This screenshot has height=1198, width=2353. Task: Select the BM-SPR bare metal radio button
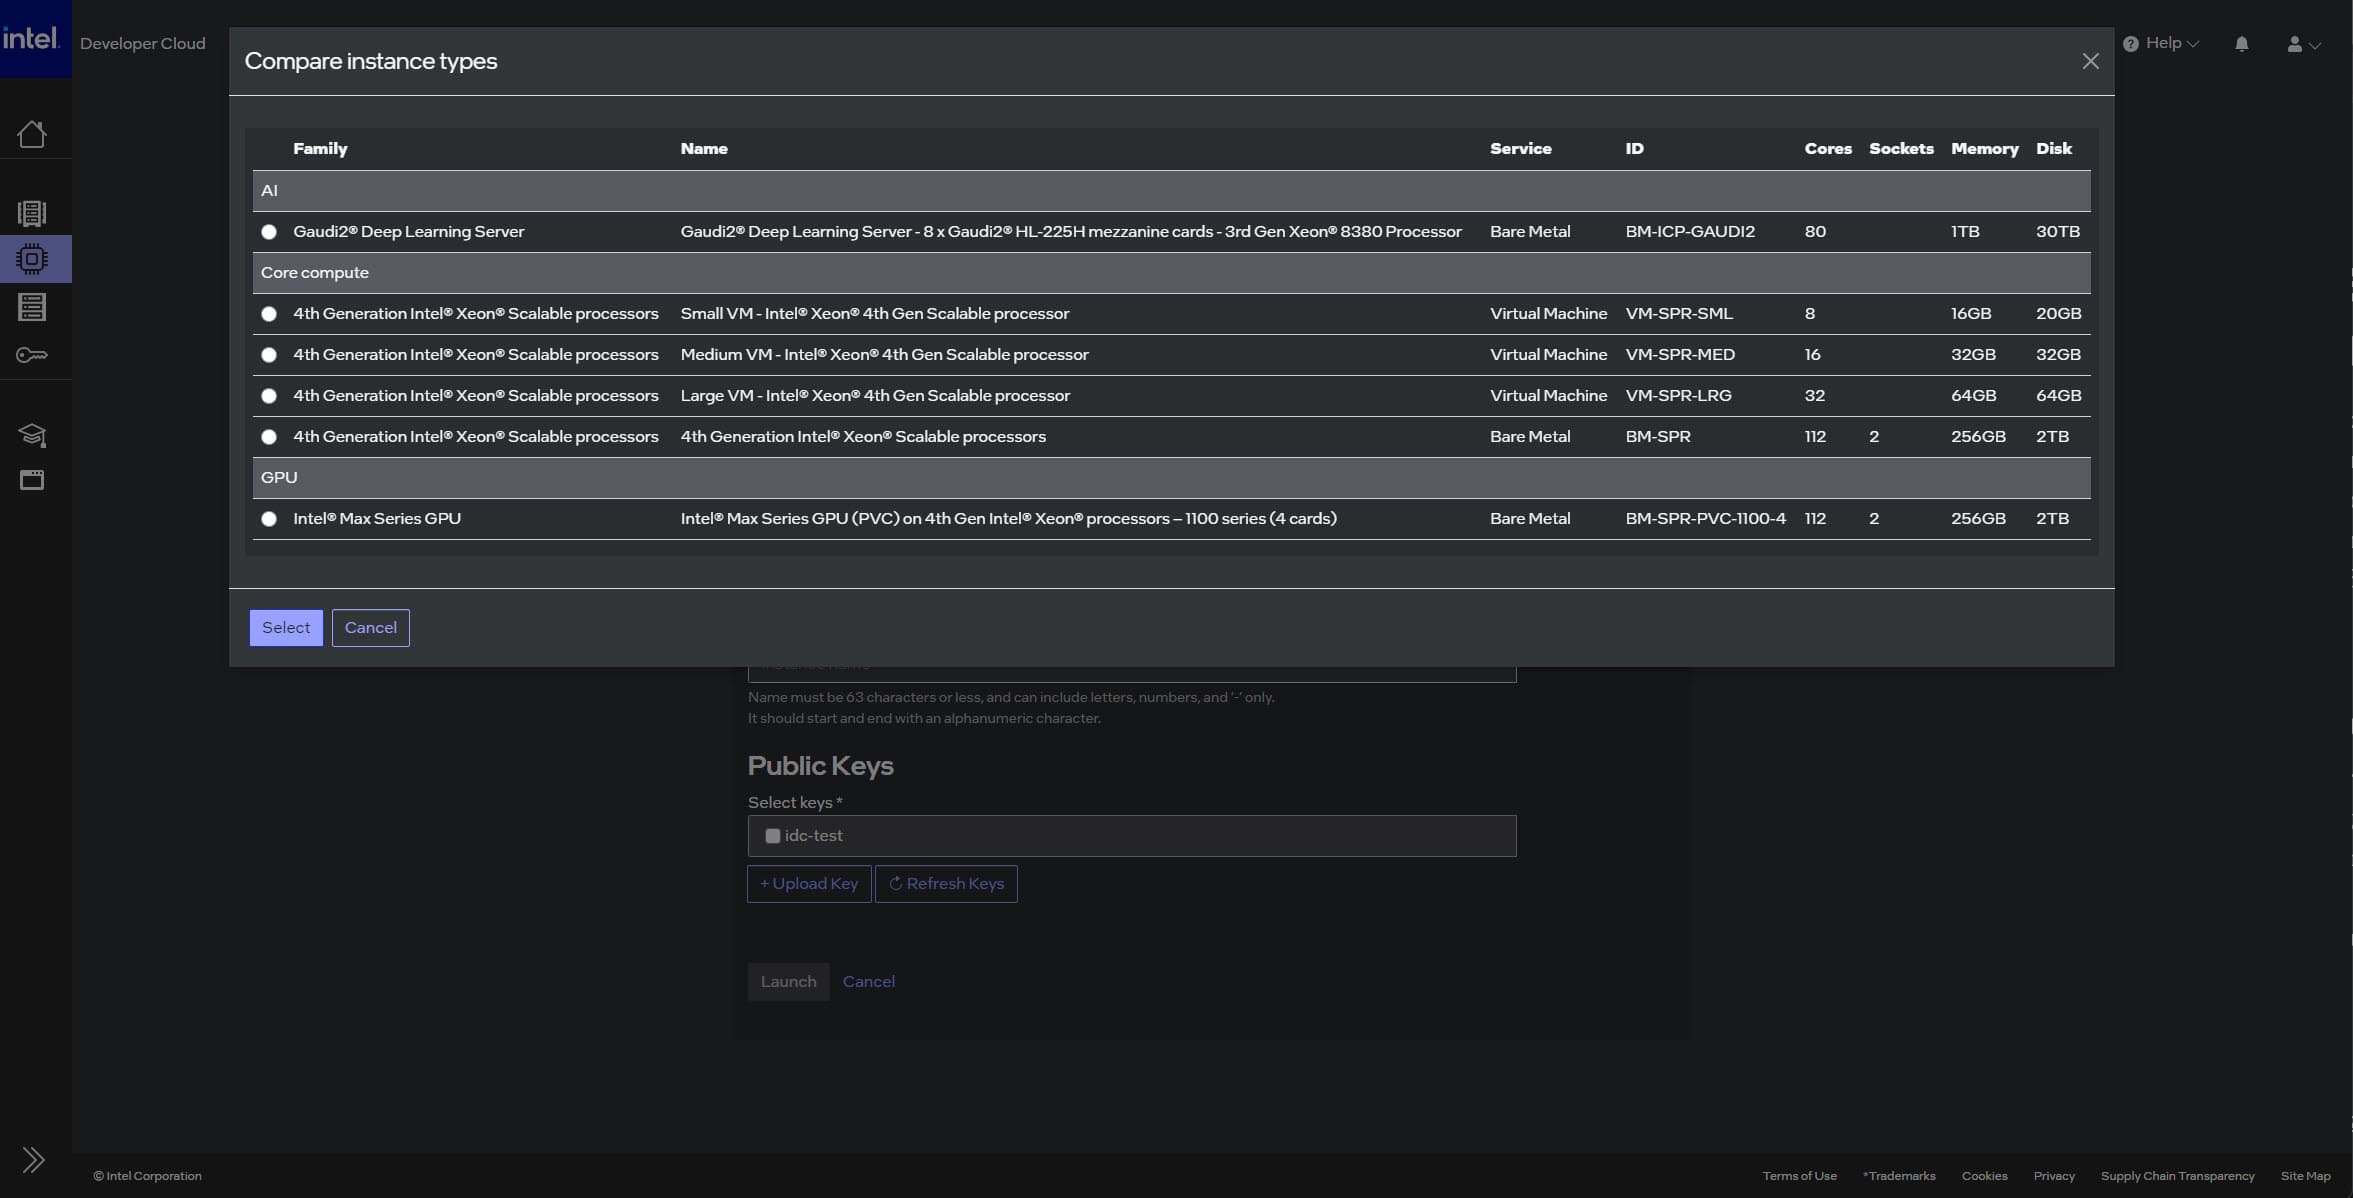[269, 437]
